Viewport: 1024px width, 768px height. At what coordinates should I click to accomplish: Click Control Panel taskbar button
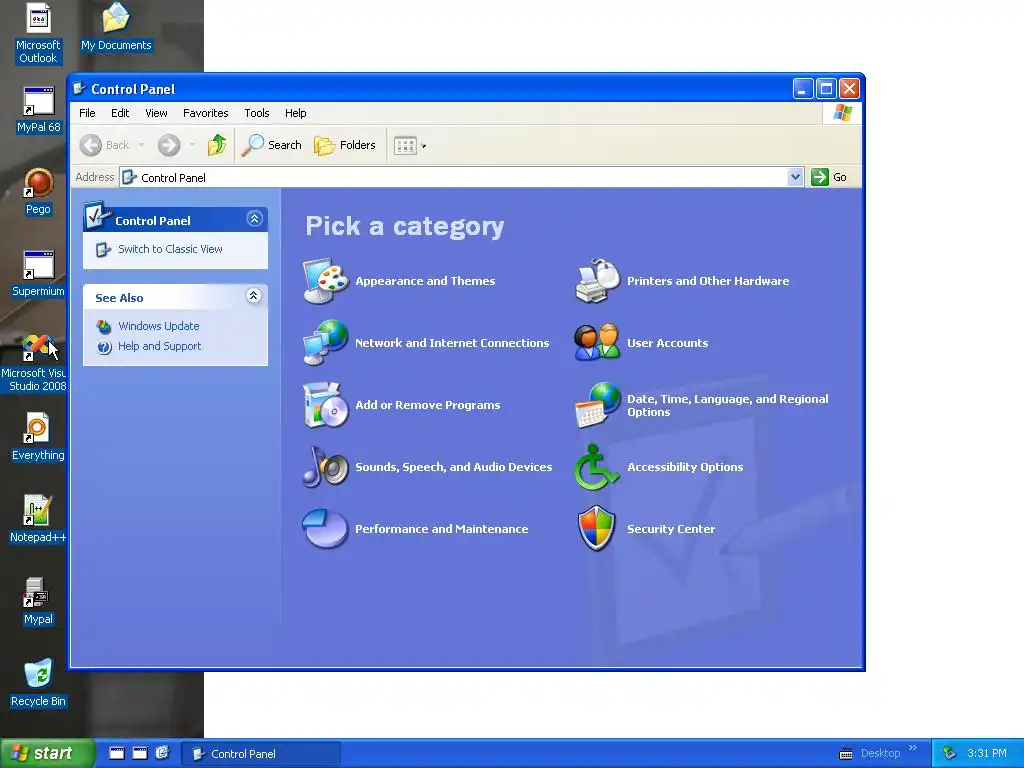tap(261, 754)
